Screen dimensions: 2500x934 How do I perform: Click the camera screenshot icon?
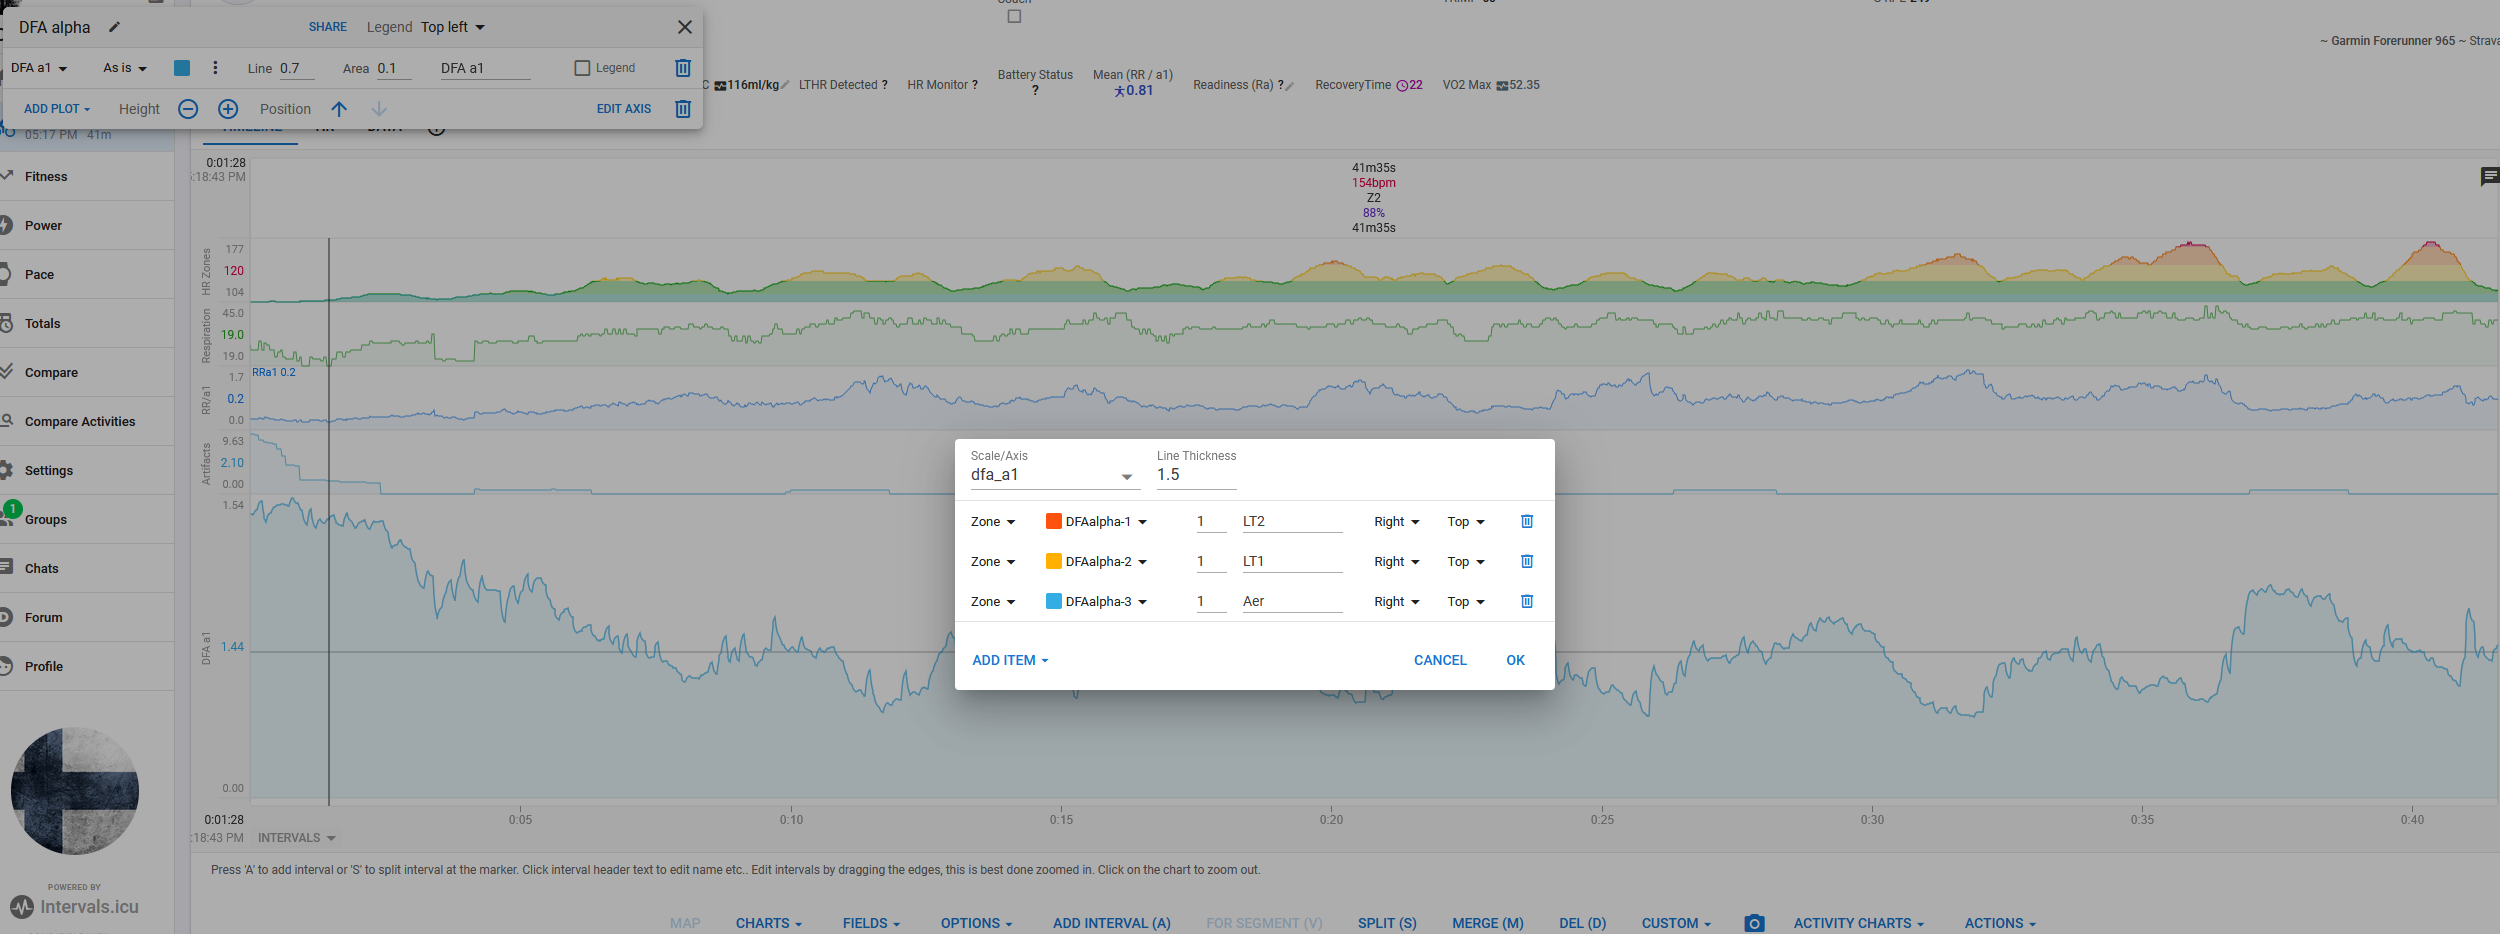(x=1754, y=923)
